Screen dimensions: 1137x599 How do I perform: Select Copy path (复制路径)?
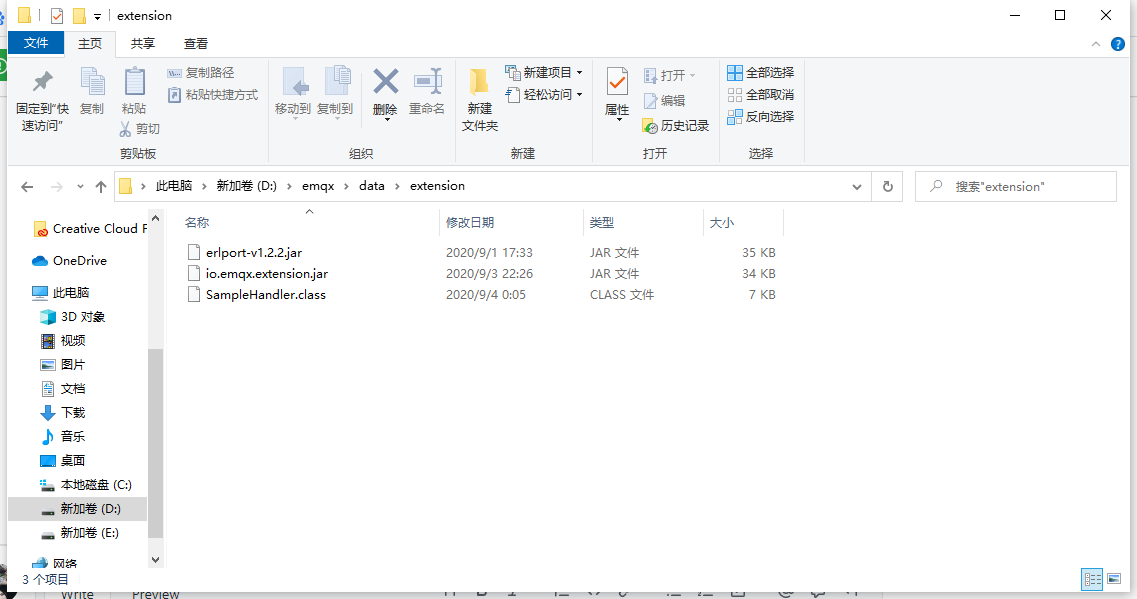pyautogui.click(x=202, y=73)
